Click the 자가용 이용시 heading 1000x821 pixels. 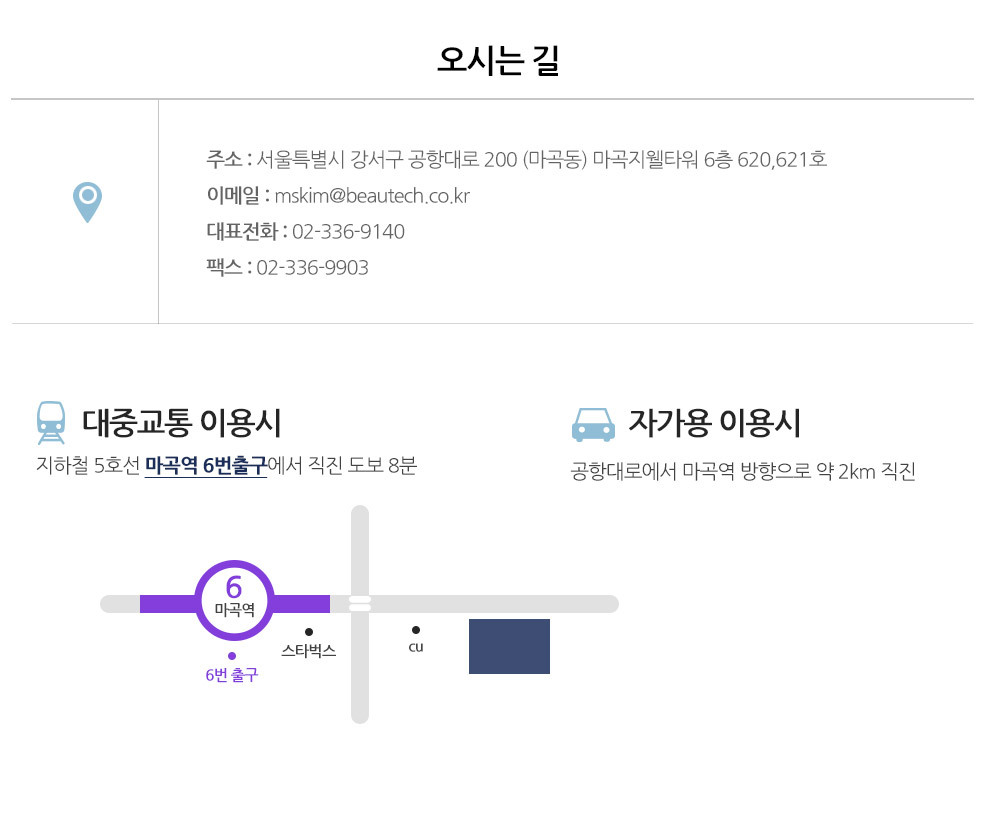[x=714, y=423]
